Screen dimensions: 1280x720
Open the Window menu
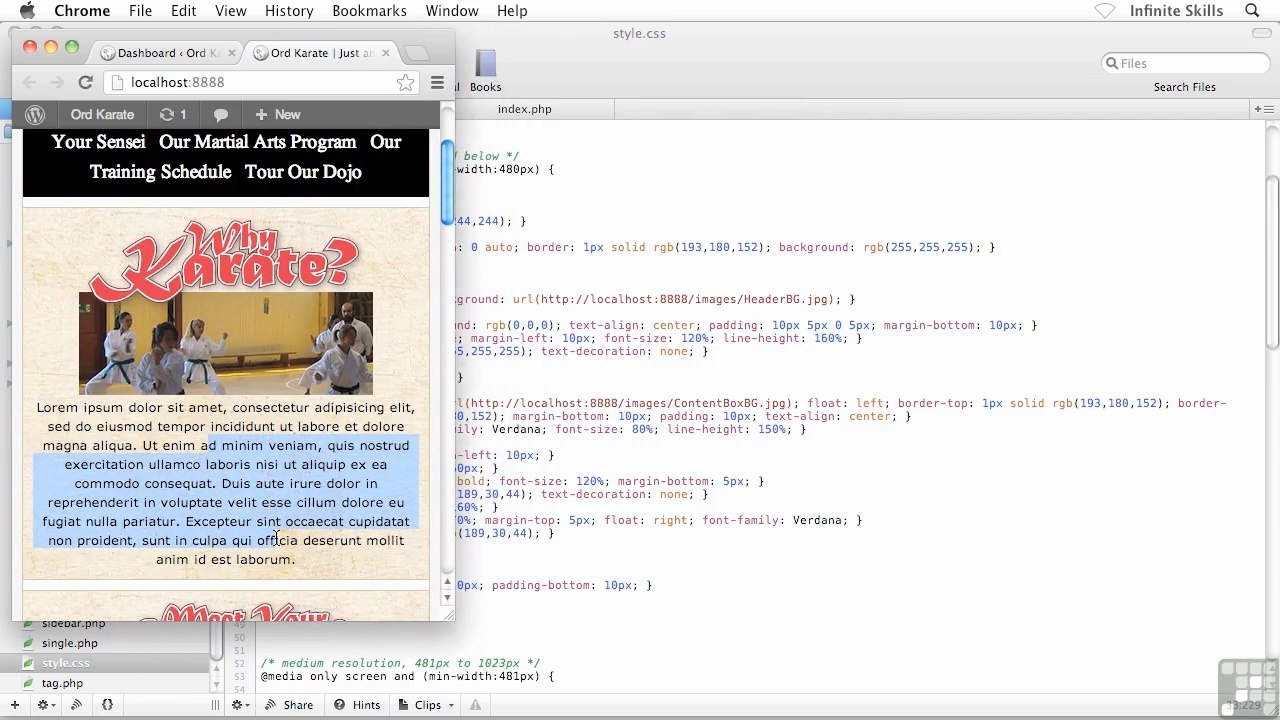(x=452, y=11)
